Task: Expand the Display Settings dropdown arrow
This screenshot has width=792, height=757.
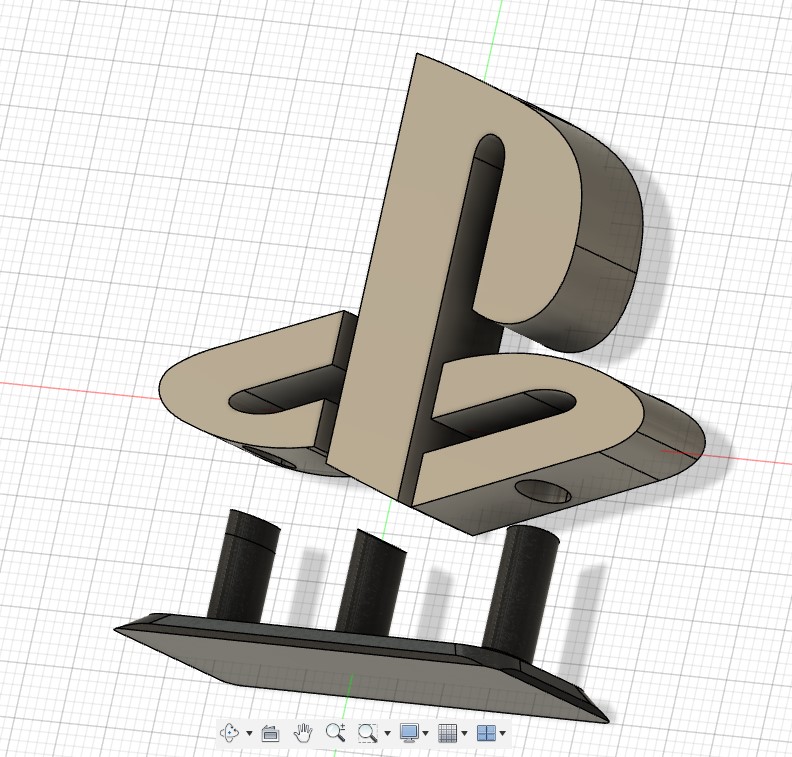Action: pos(426,733)
